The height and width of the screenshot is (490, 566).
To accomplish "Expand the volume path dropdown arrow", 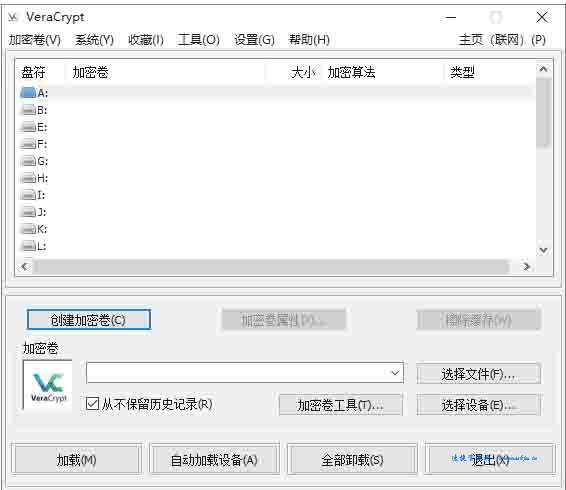I will click(395, 372).
